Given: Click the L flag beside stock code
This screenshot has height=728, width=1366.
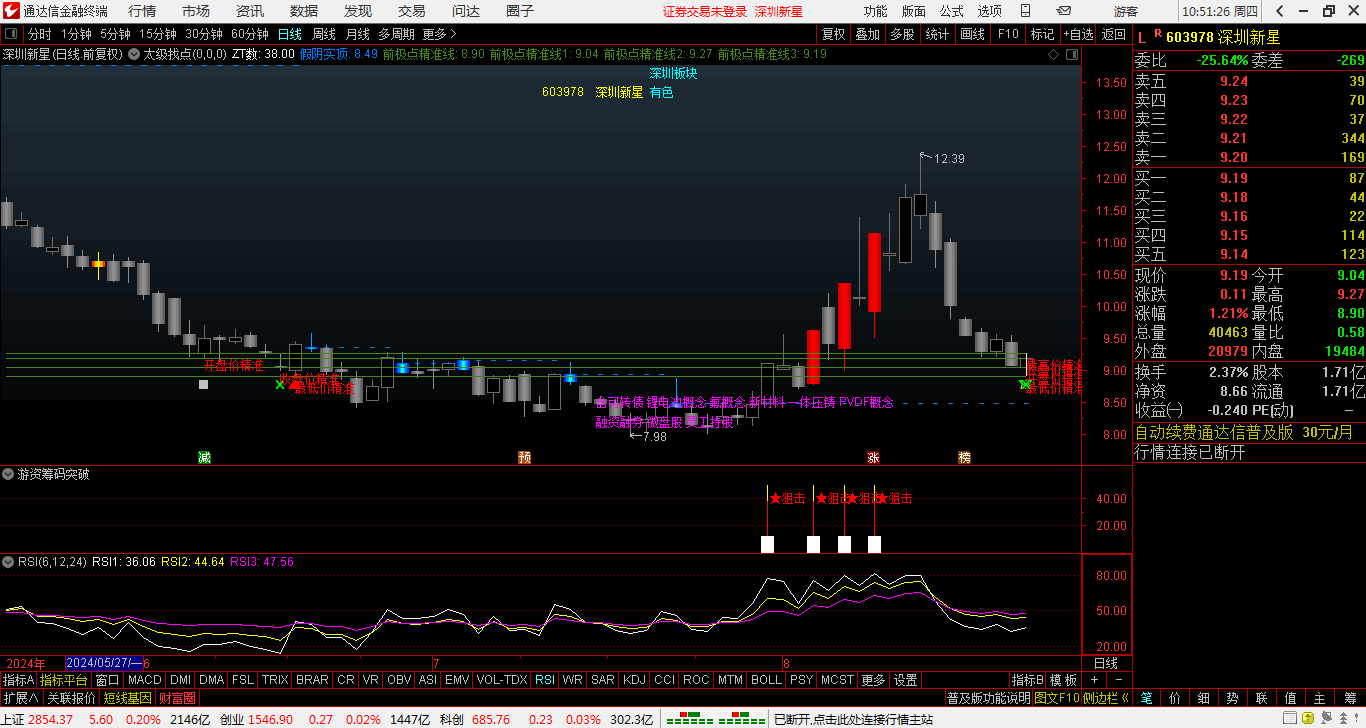Looking at the screenshot, I should click(1142, 37).
